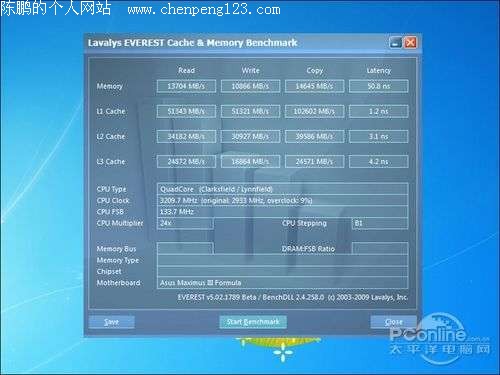The image size is (500, 375).
Task: Click the Close button at bottom right
Action: (394, 322)
